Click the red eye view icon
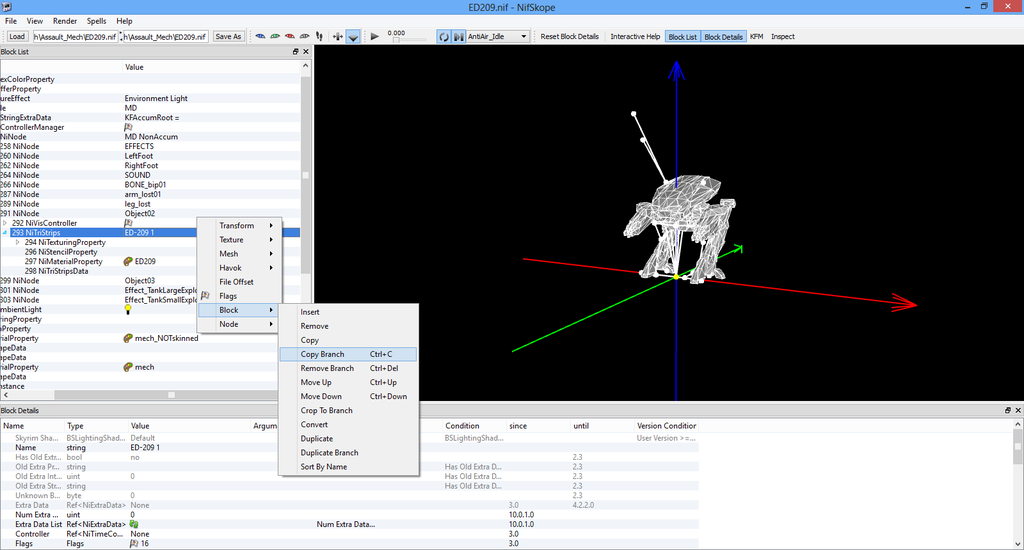Viewport: 1024px width, 550px height. click(x=289, y=37)
